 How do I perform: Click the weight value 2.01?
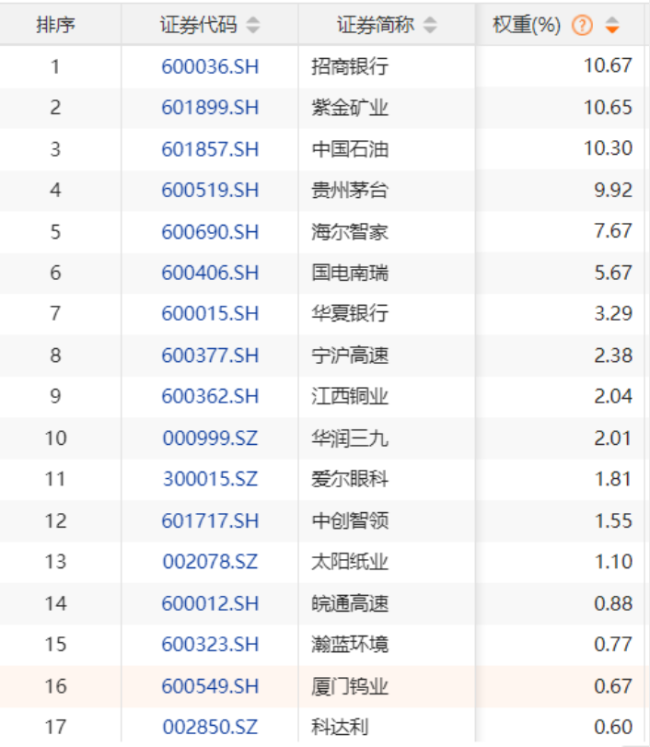coord(613,438)
